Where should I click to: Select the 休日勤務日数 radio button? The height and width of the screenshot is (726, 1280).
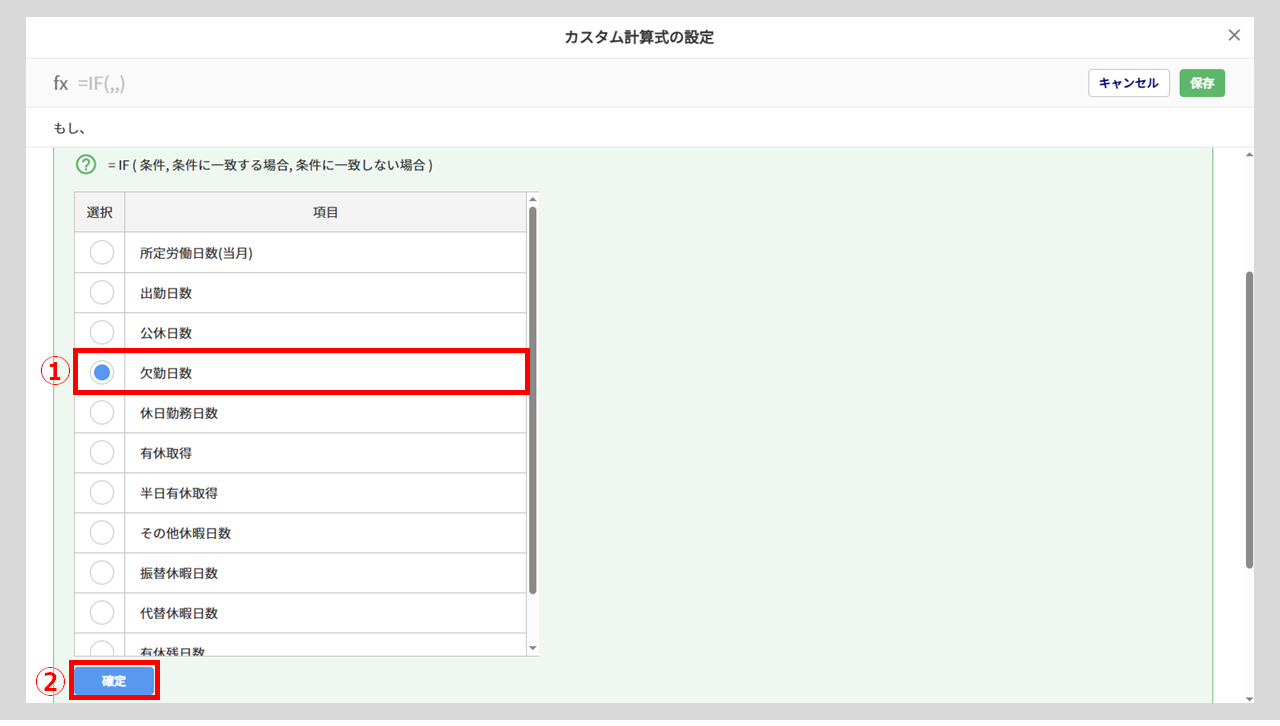click(x=102, y=413)
